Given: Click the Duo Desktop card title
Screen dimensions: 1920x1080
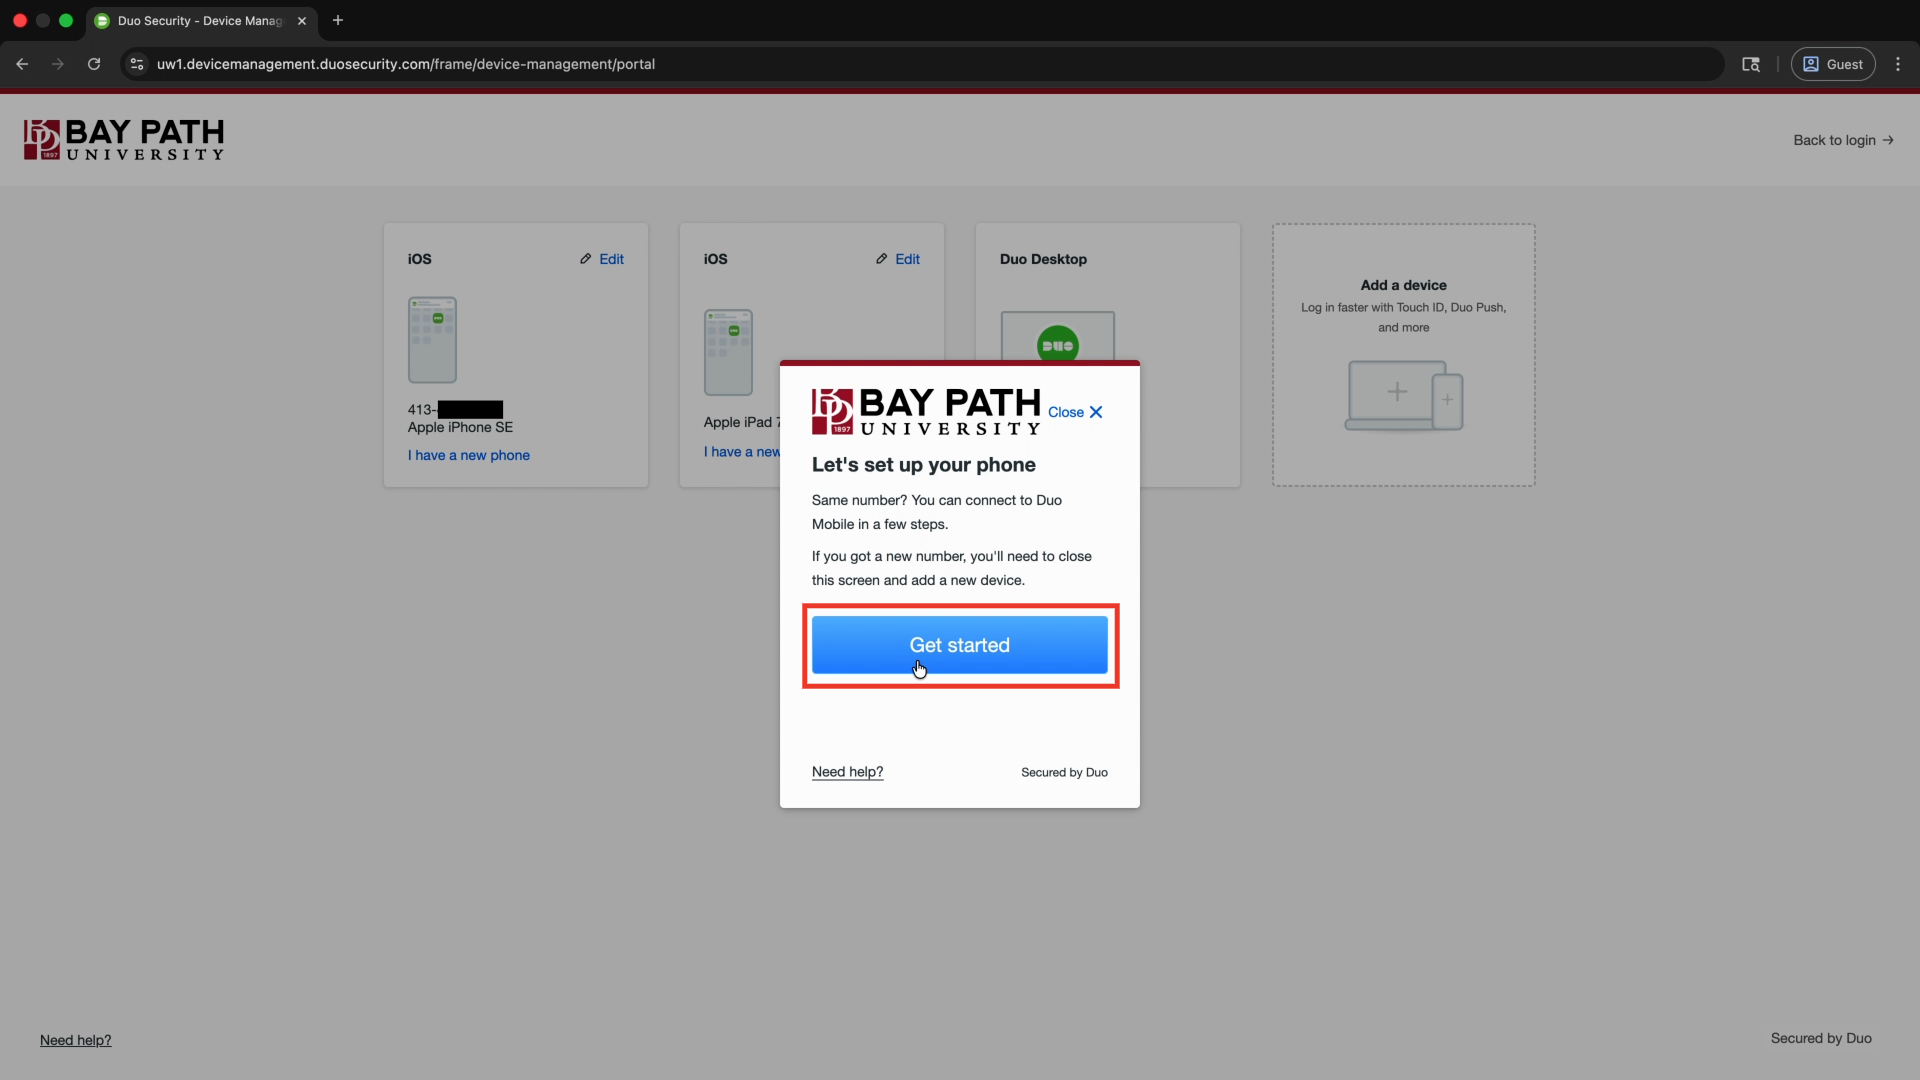Looking at the screenshot, I should 1043,259.
